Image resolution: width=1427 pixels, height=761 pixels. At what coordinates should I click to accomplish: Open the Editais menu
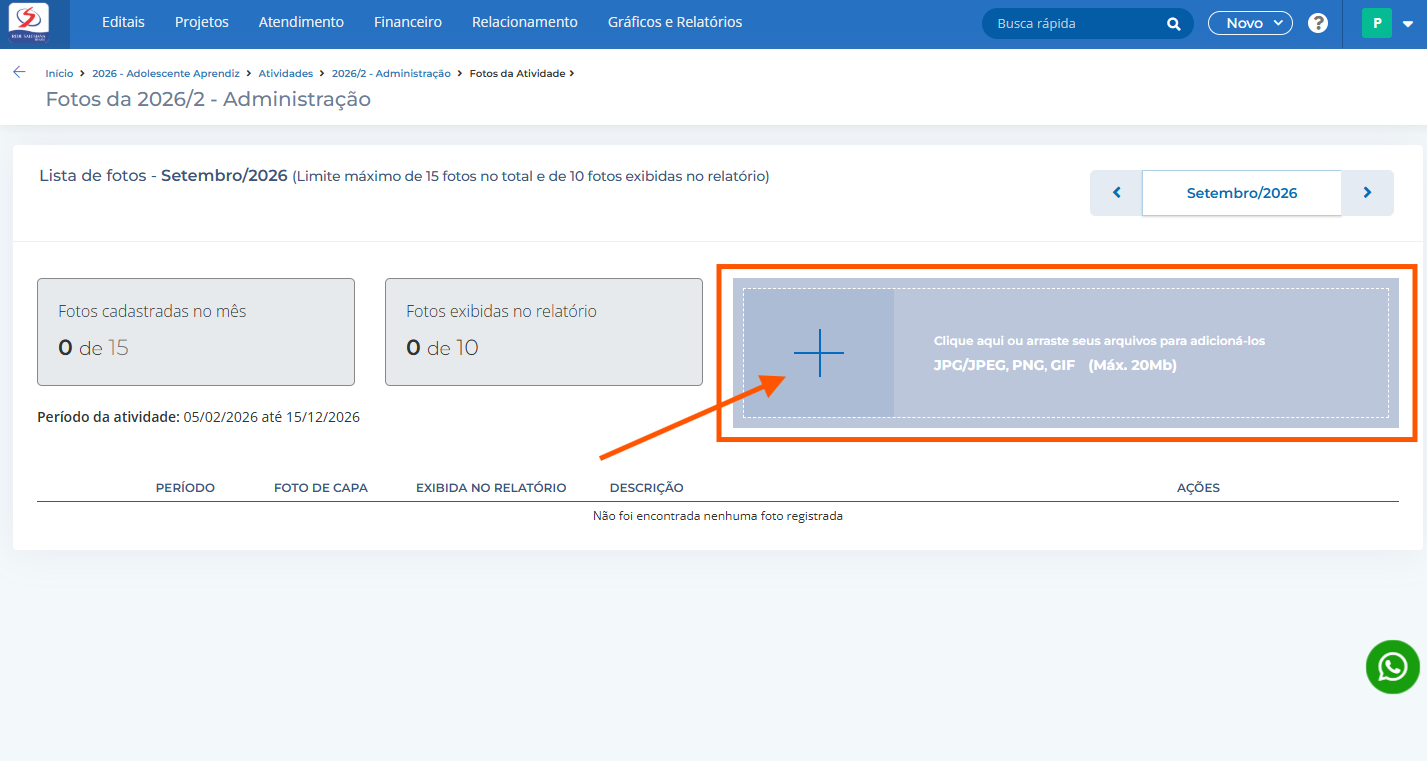pos(123,22)
